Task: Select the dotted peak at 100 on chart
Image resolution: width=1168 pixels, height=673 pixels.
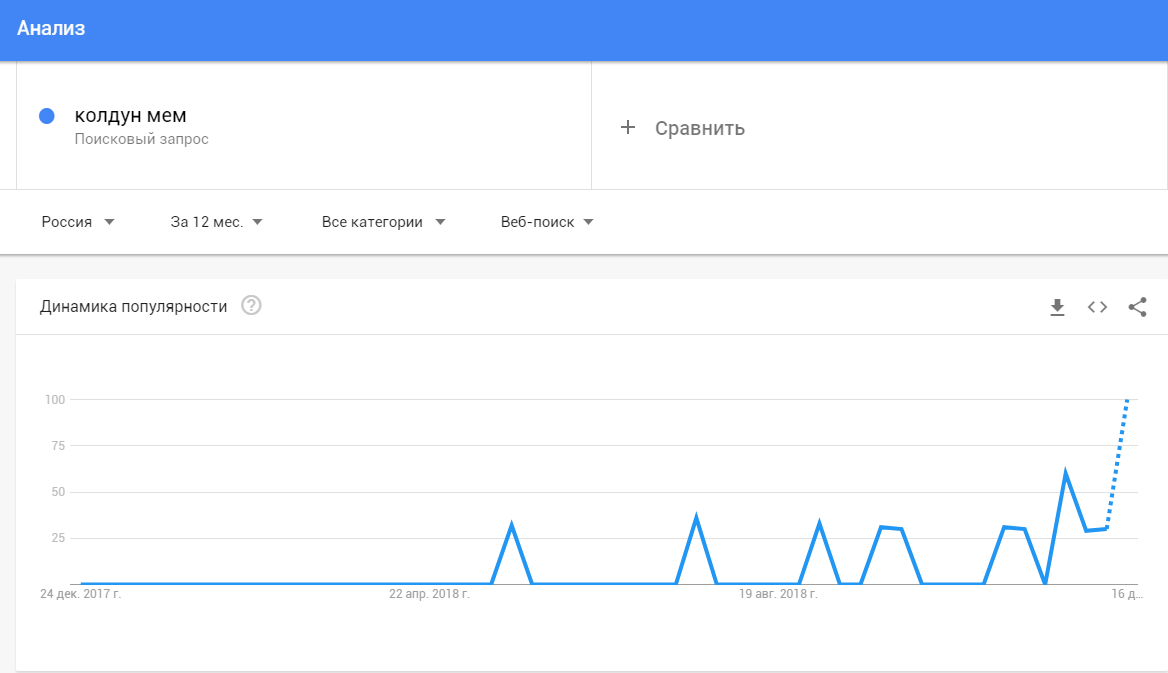Action: [x=1127, y=400]
